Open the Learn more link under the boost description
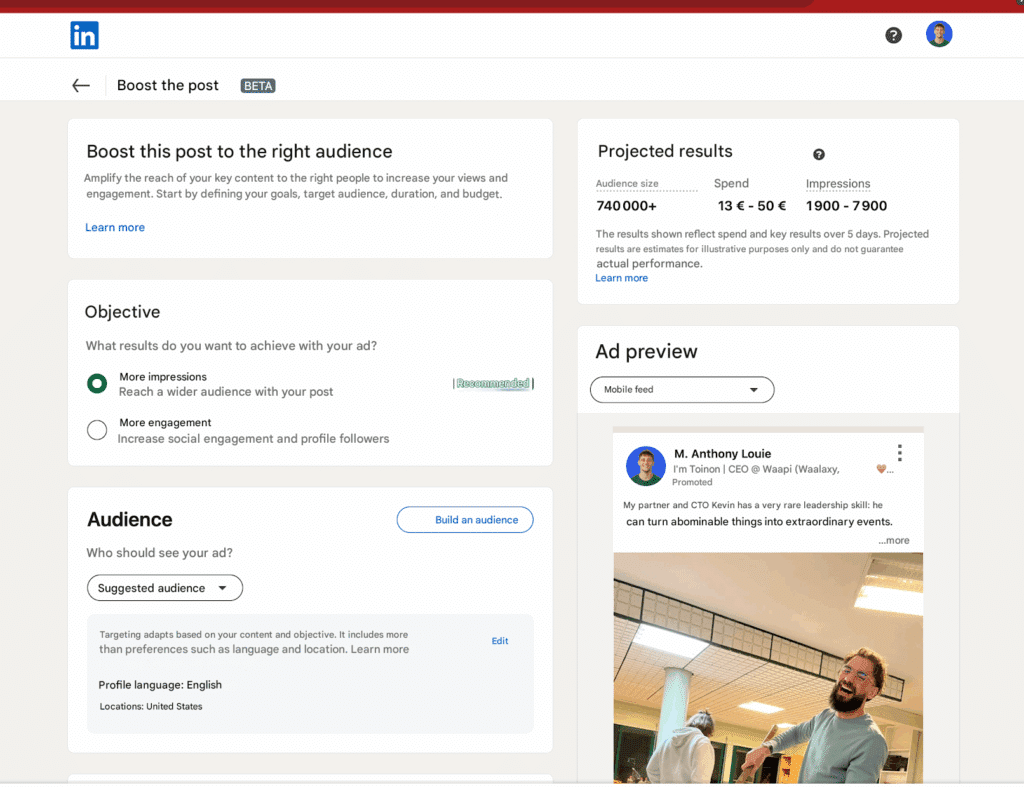The image size is (1024, 787). 114,227
